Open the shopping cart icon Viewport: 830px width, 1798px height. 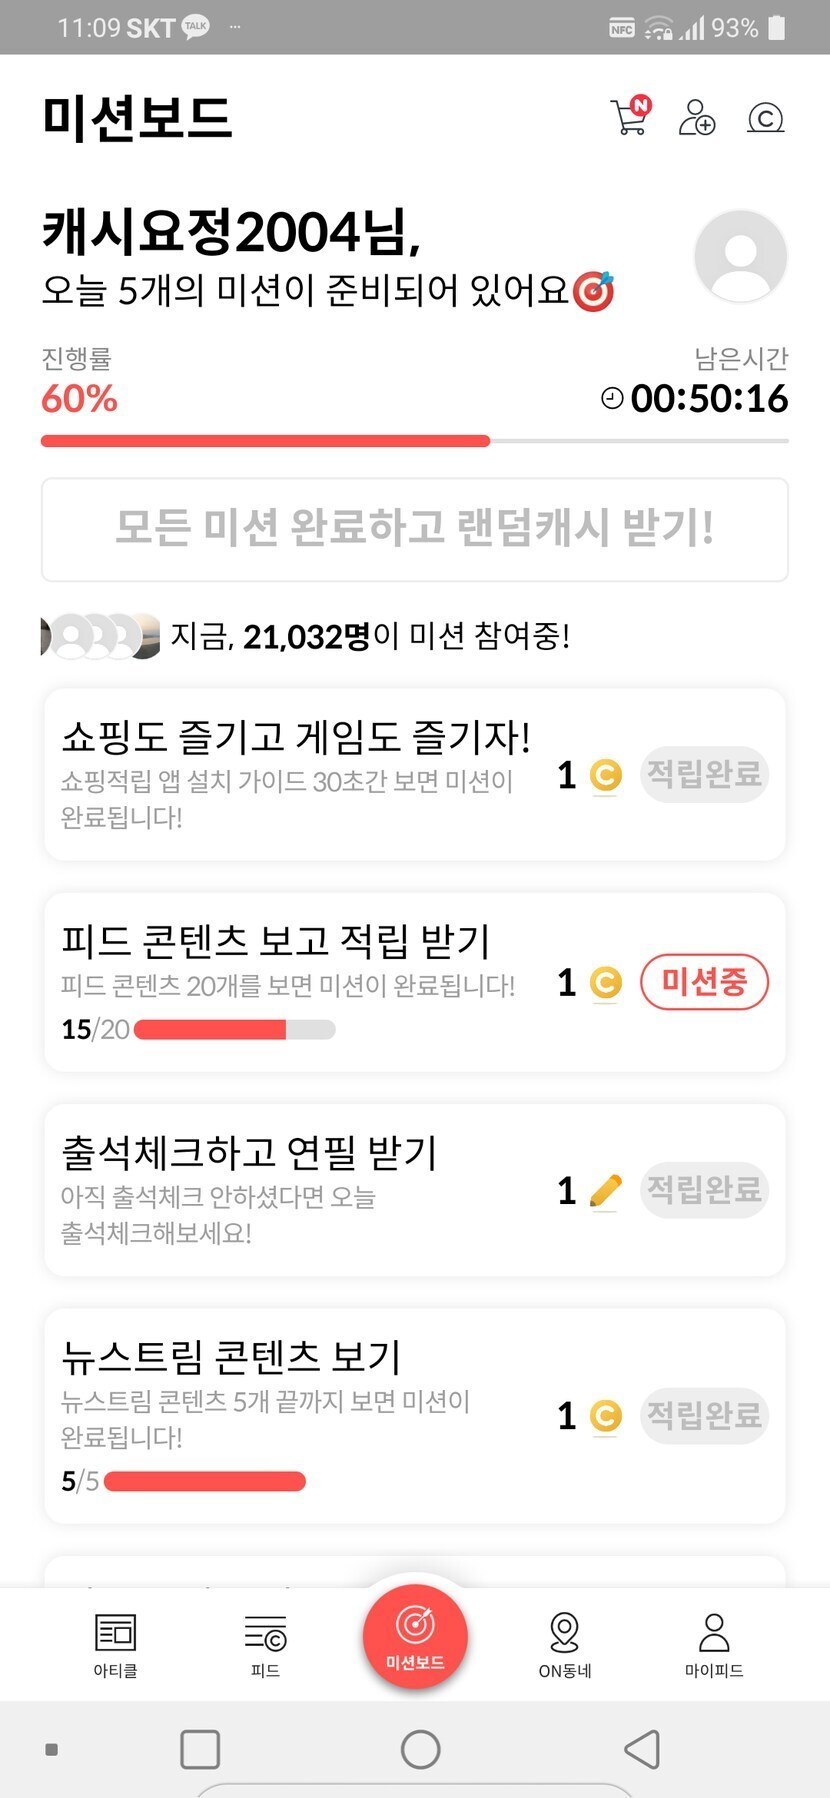pos(630,117)
